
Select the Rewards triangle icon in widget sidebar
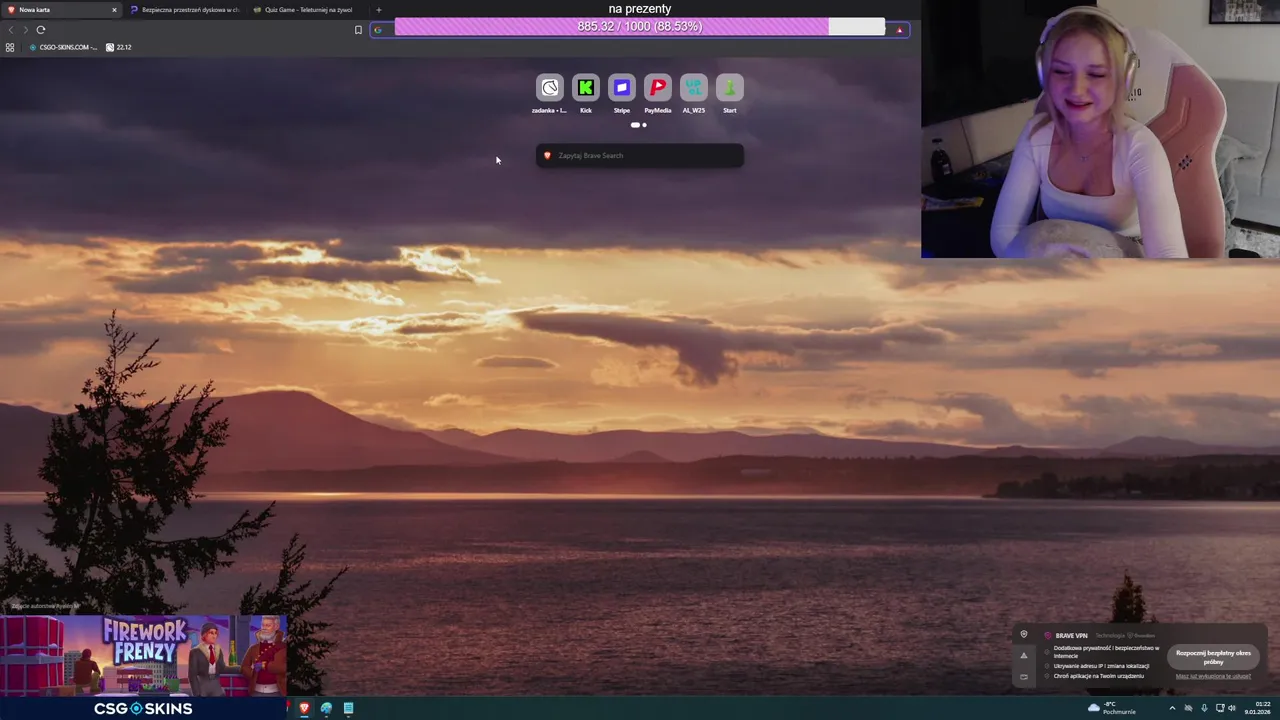pyautogui.click(x=1023, y=656)
